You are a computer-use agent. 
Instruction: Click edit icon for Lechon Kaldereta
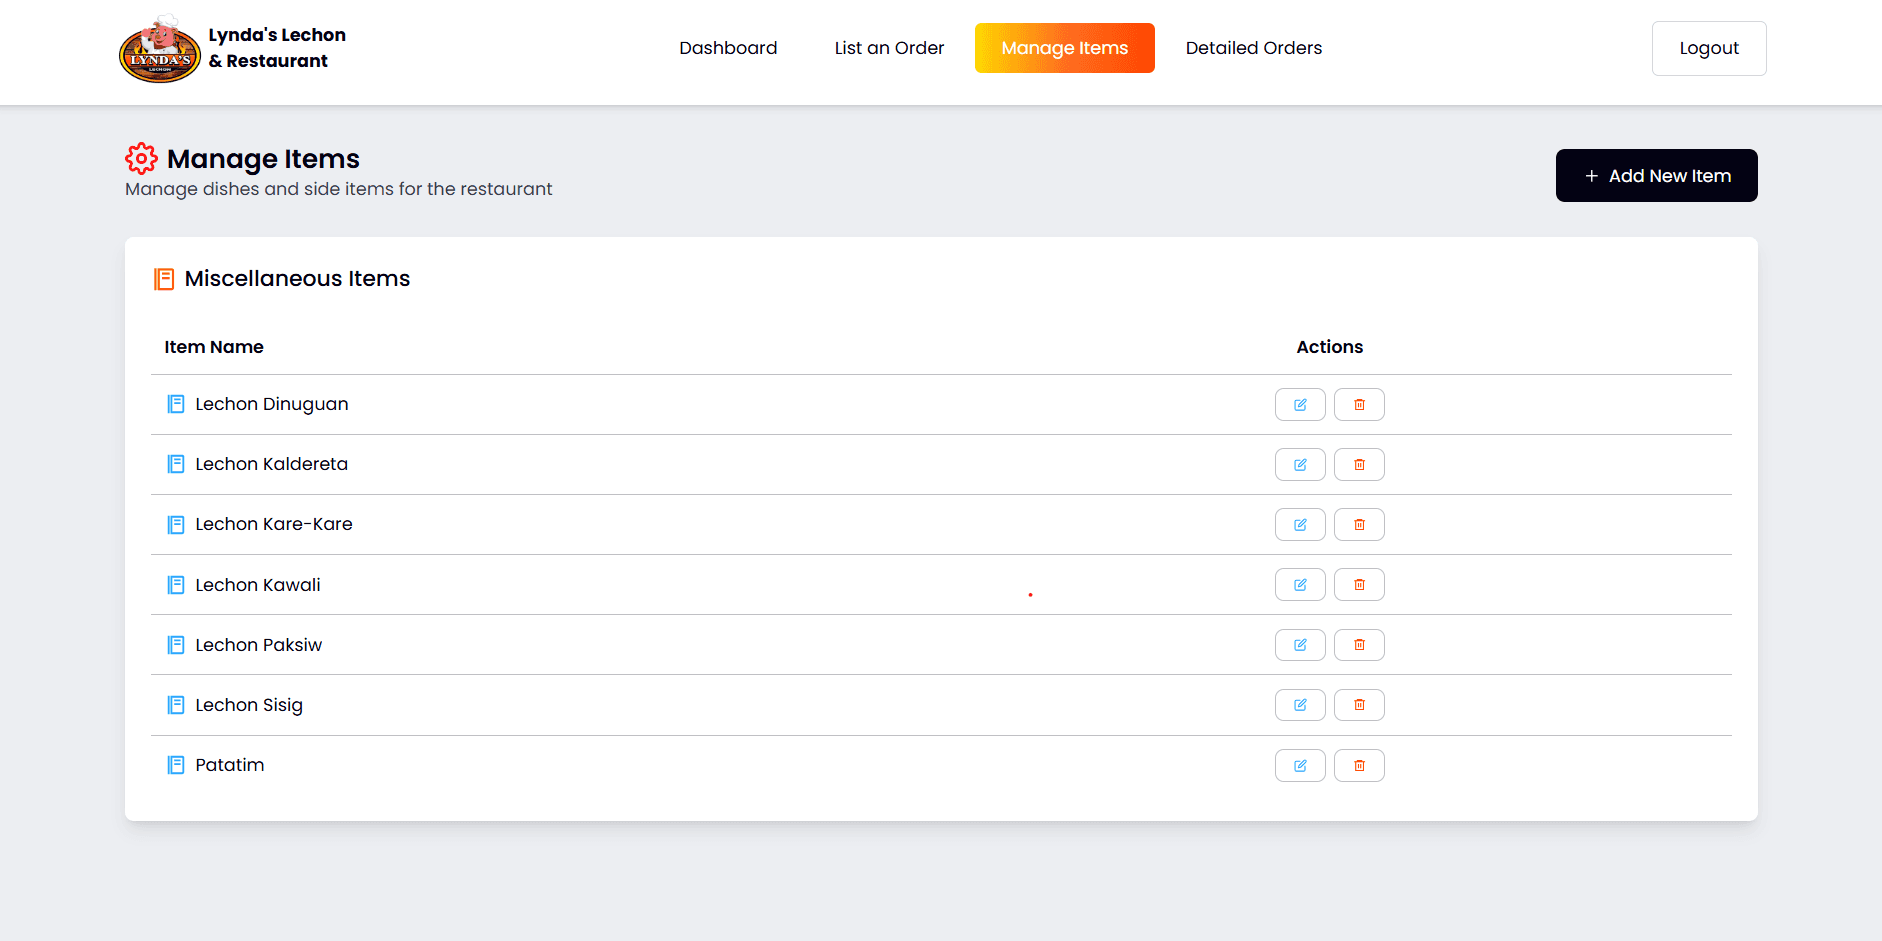click(1299, 465)
